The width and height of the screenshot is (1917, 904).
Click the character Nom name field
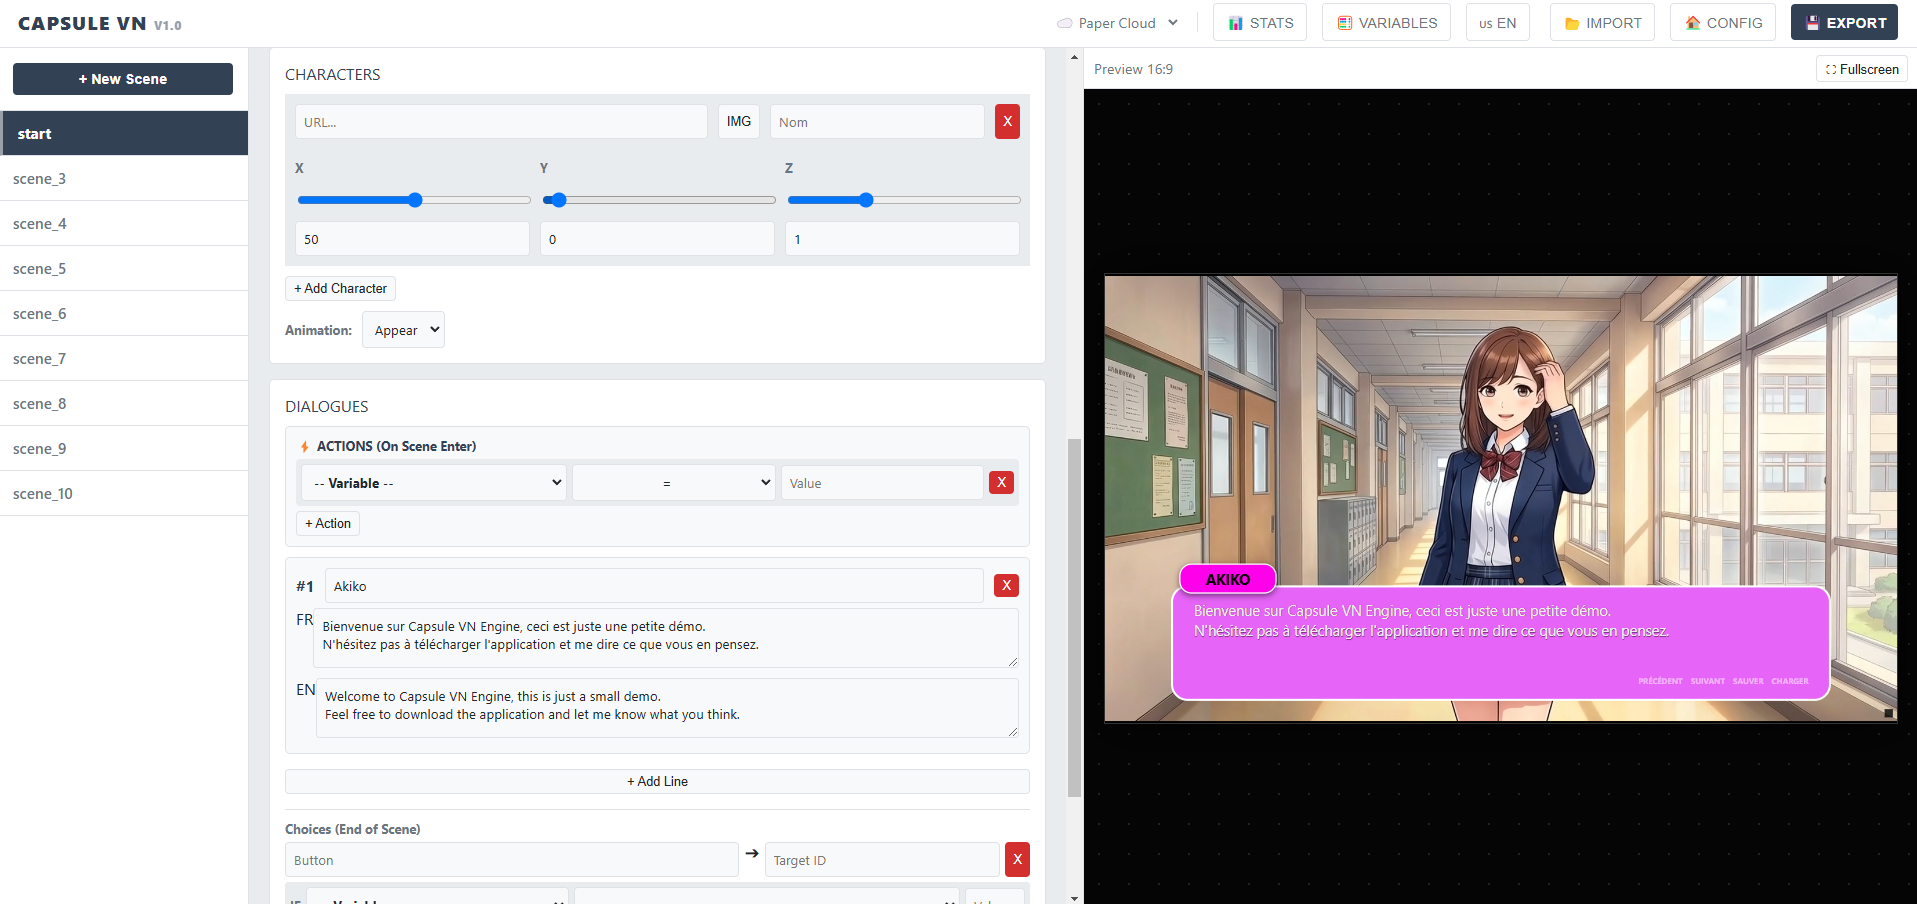(x=877, y=122)
